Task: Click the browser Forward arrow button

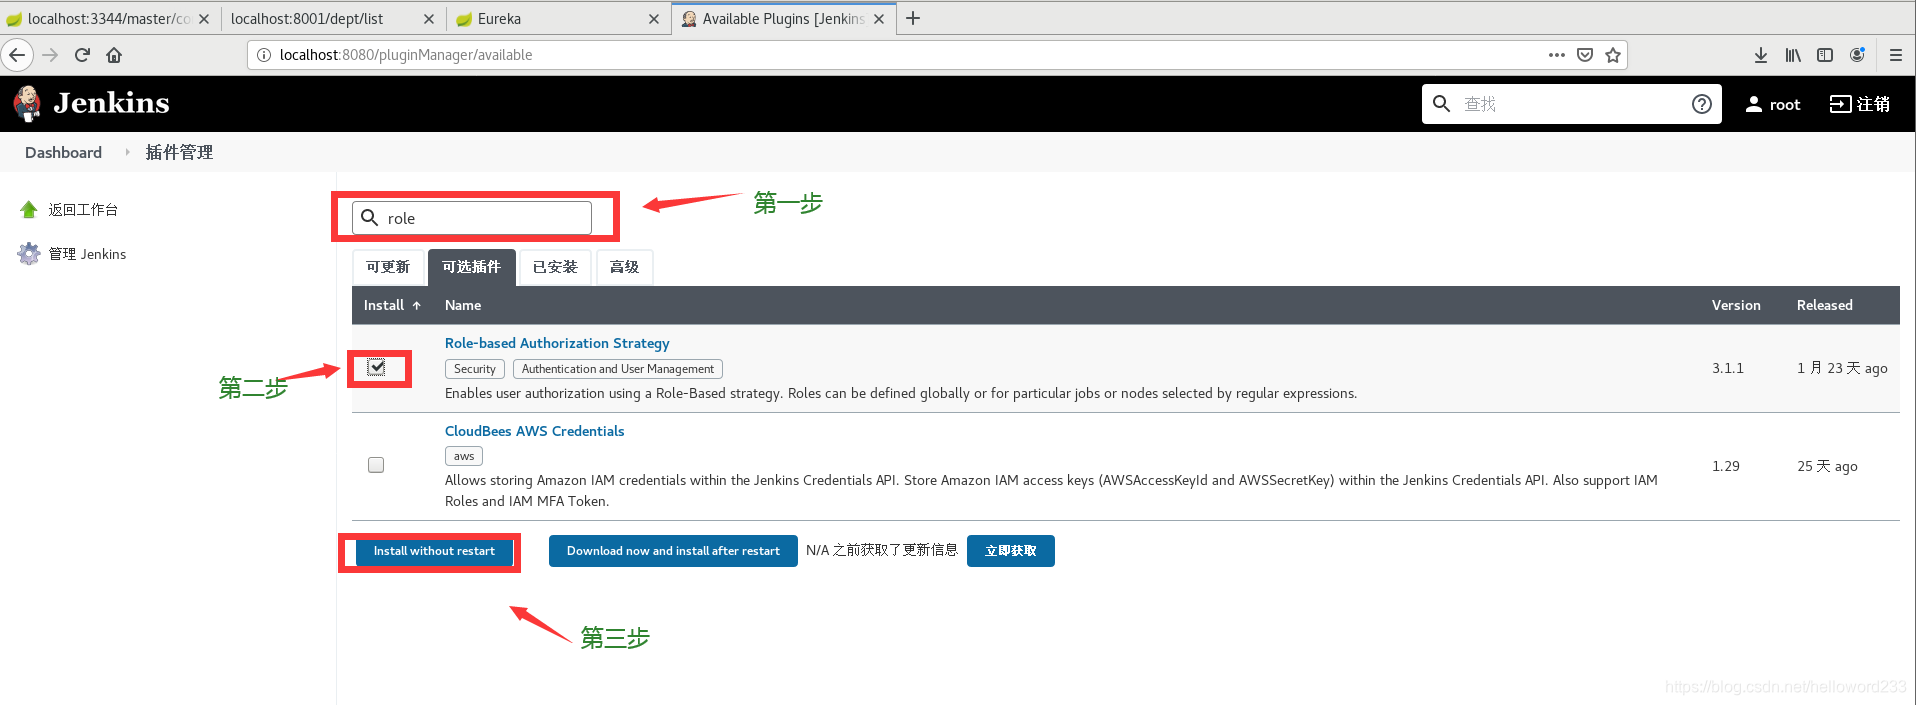Action: click(x=50, y=55)
